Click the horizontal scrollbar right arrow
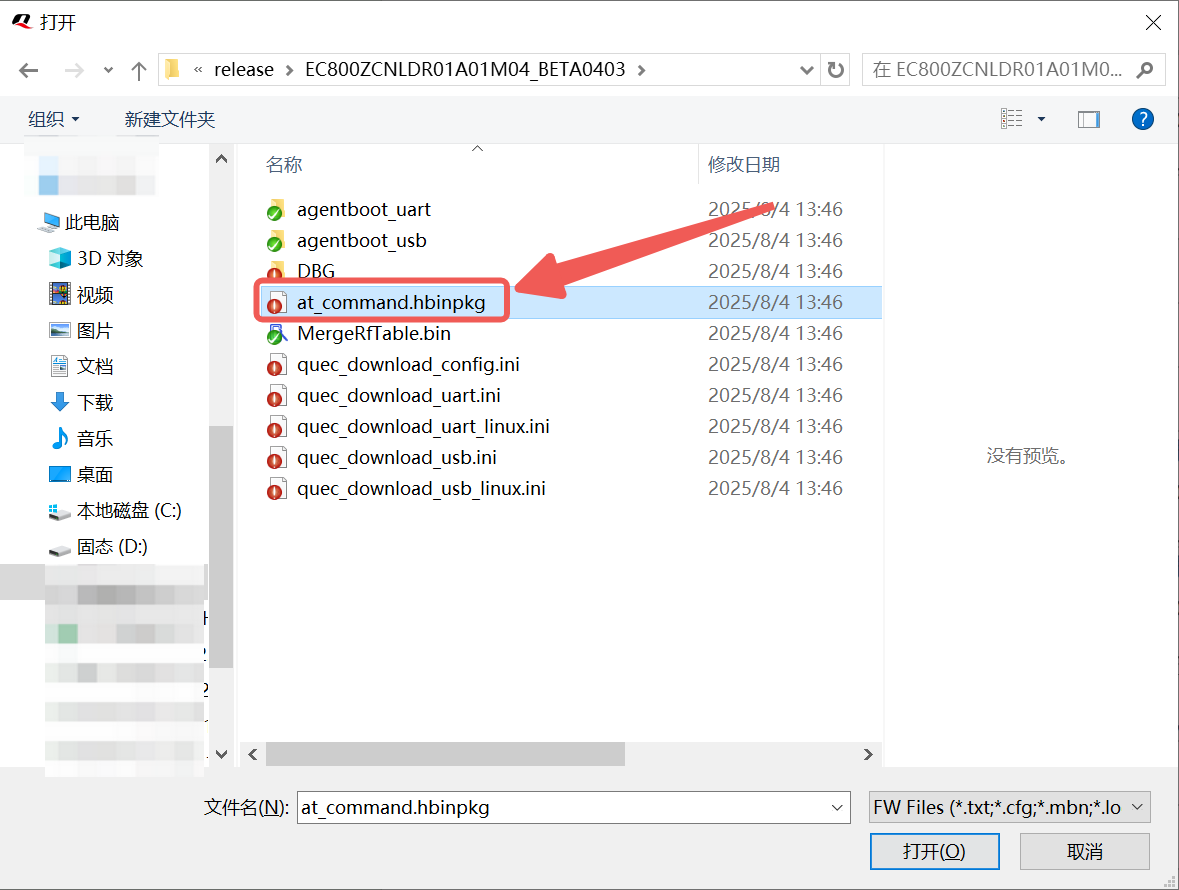This screenshot has width=1179, height=890. [868, 754]
